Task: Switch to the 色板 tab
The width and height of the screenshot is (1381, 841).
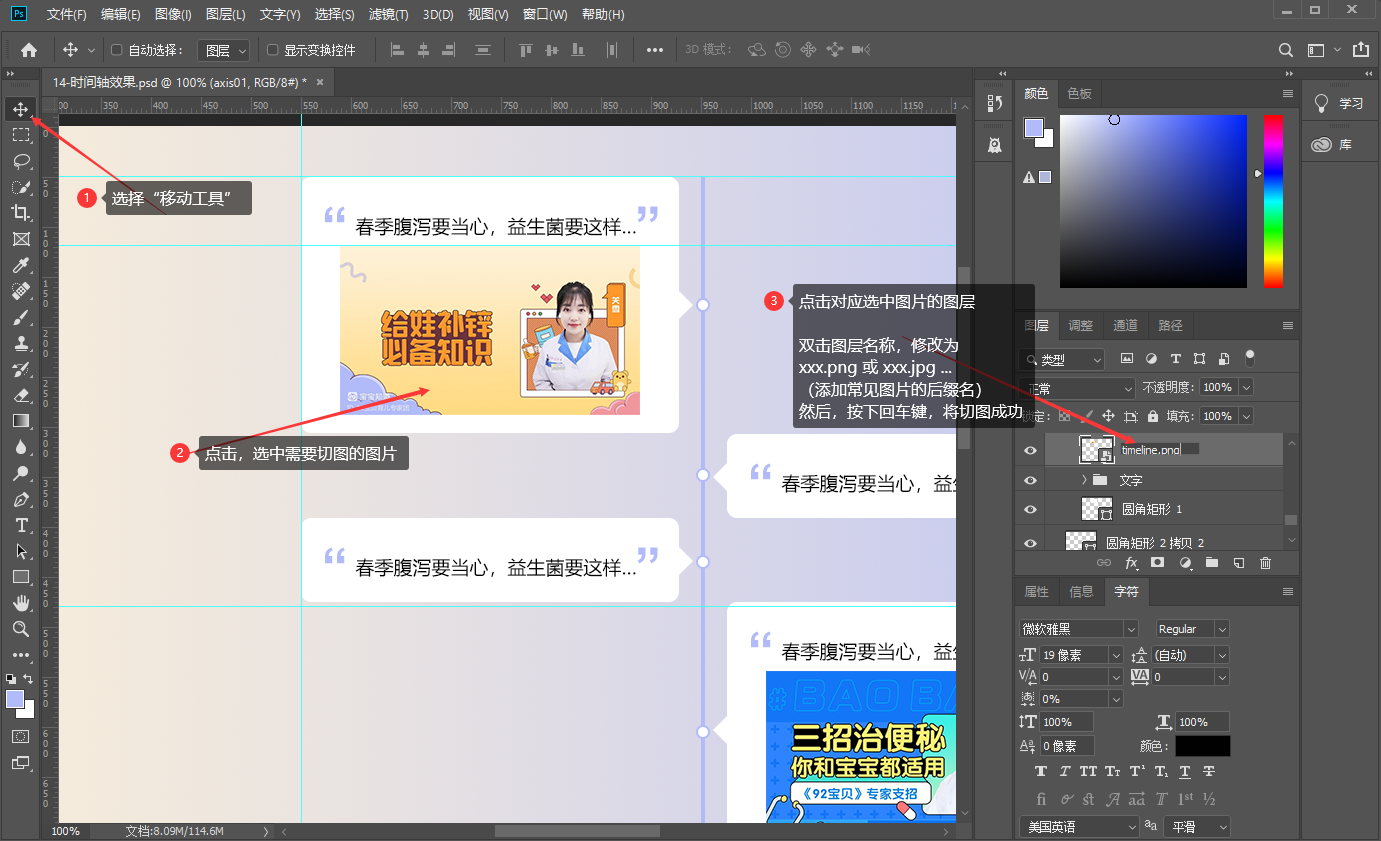Action: pyautogui.click(x=1080, y=93)
